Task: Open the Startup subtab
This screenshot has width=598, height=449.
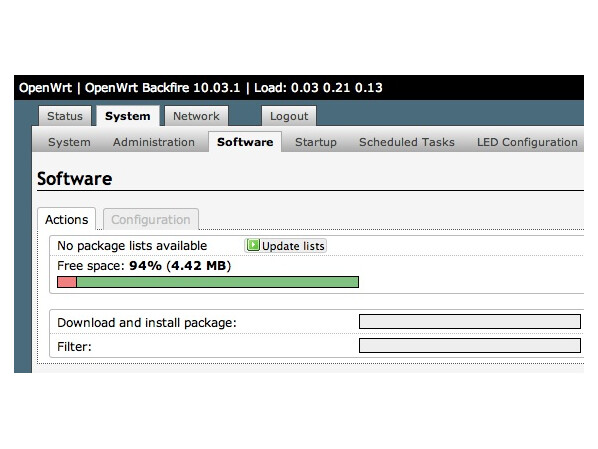Action: tap(316, 142)
